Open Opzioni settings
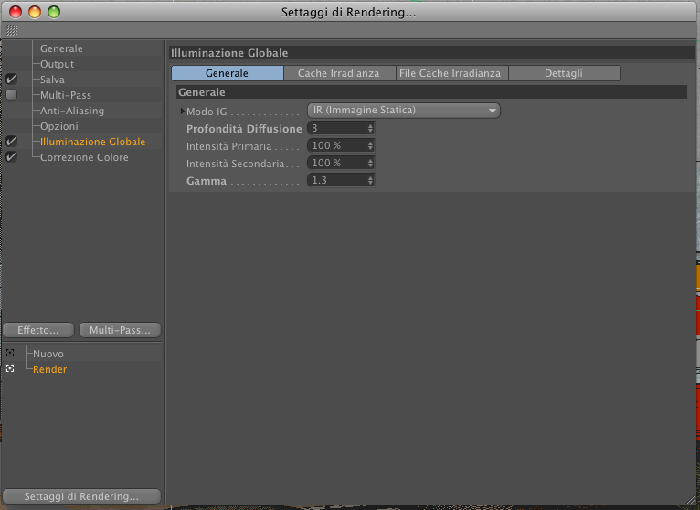700x510 pixels. point(59,126)
